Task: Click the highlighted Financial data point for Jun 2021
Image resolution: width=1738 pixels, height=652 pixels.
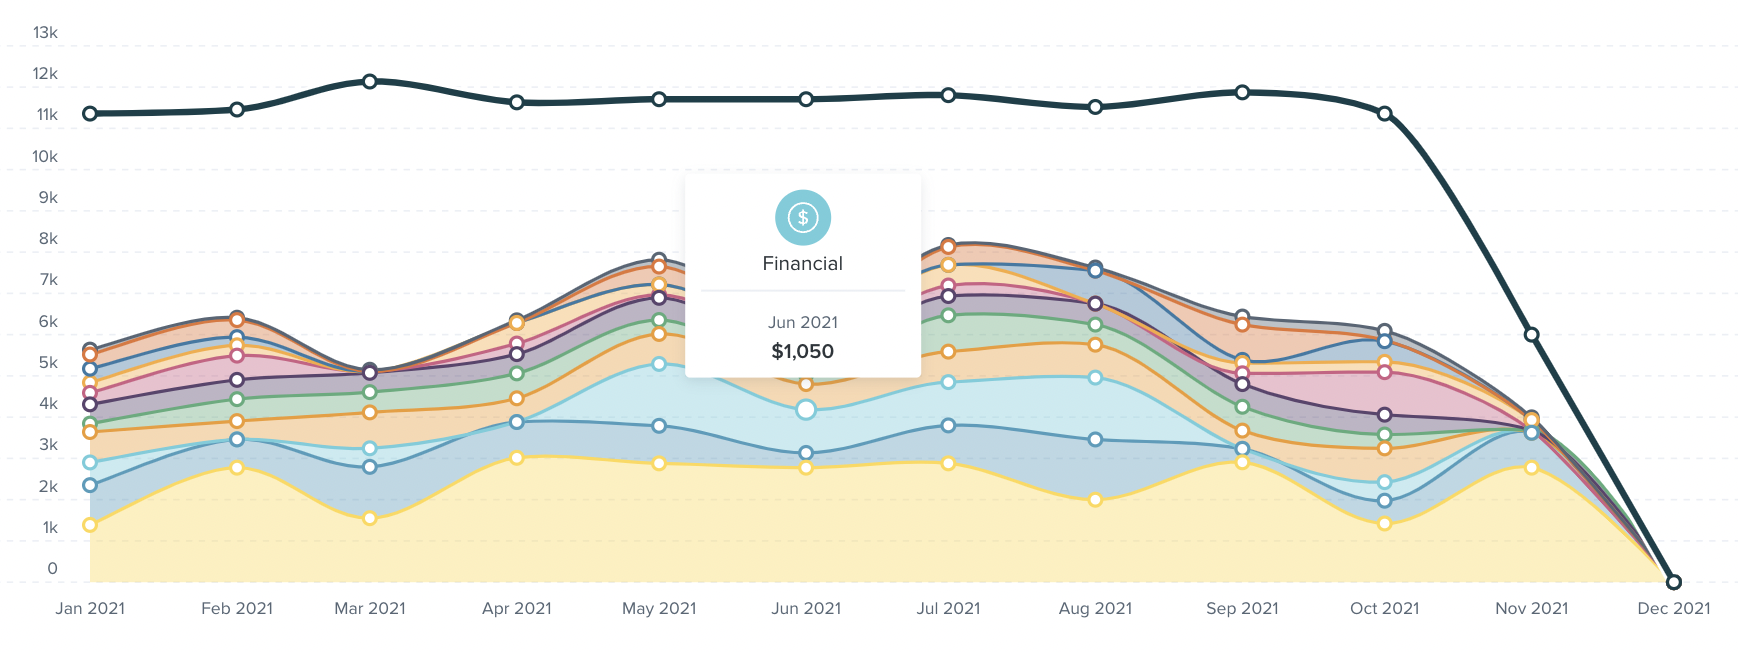Action: coord(806,409)
